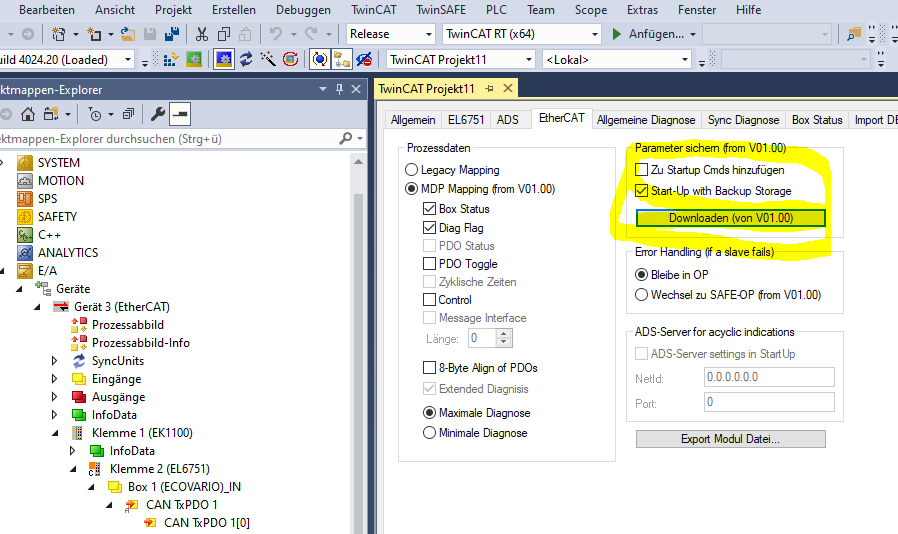Click the Pending Changes Filter clock icon
Screen dimensions: 898x534
pos(95,115)
